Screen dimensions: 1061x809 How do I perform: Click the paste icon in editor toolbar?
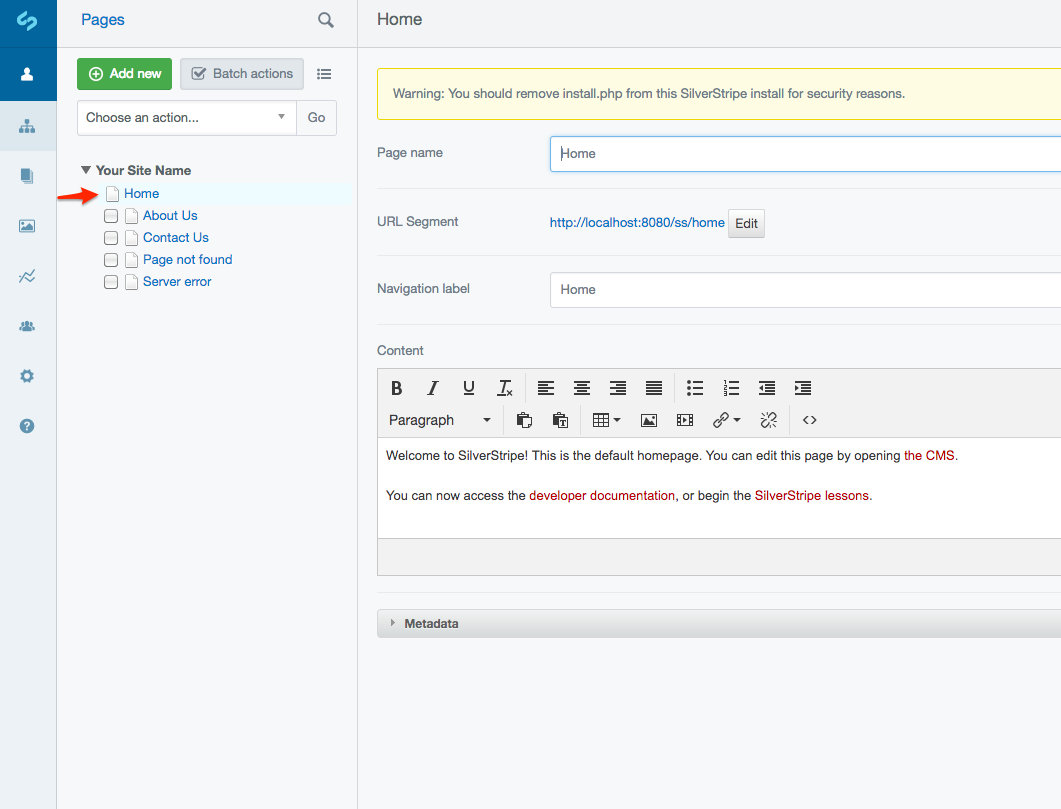524,420
